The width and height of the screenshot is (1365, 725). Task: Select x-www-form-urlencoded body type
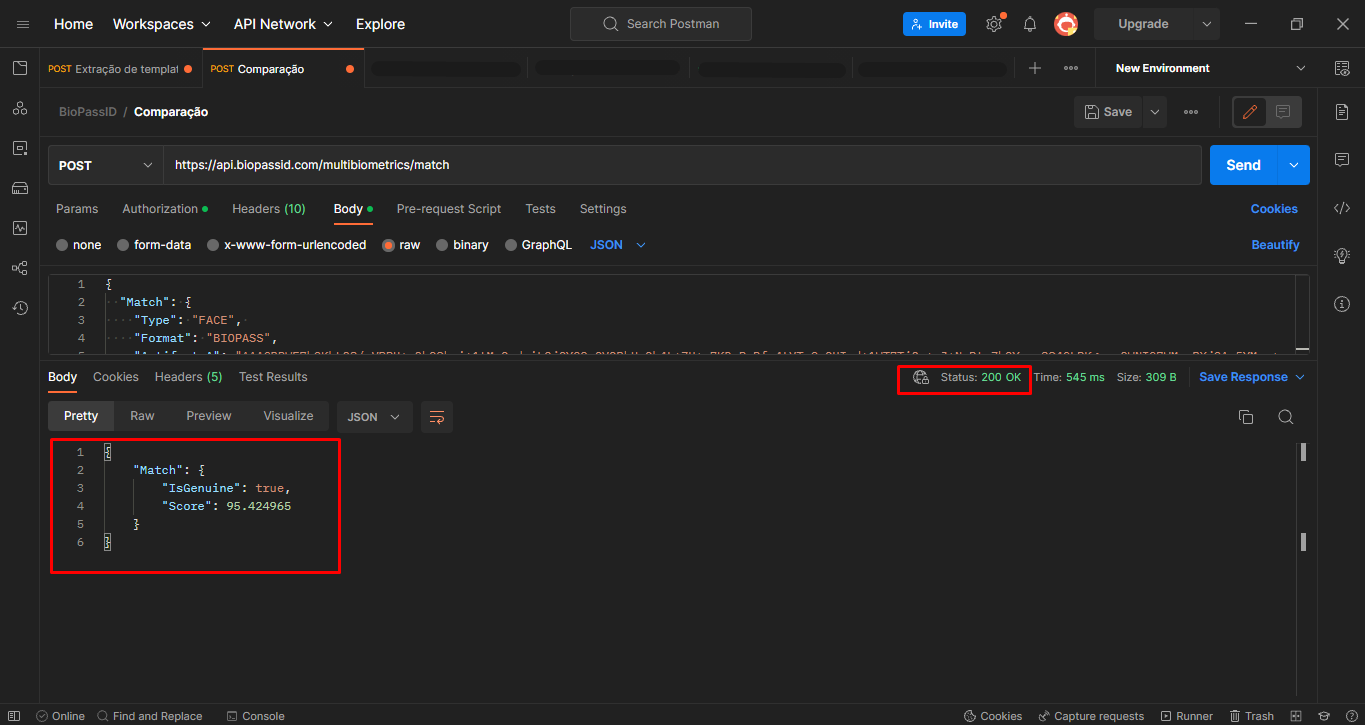pyautogui.click(x=213, y=245)
